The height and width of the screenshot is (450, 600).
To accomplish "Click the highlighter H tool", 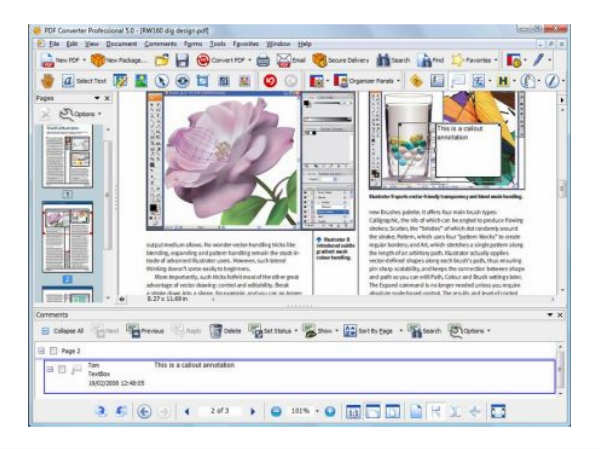I will click(x=503, y=81).
